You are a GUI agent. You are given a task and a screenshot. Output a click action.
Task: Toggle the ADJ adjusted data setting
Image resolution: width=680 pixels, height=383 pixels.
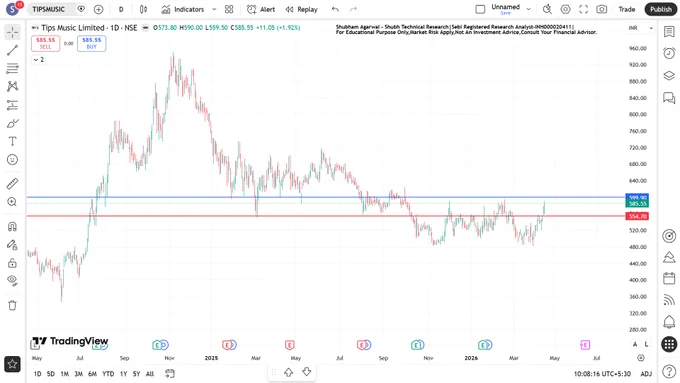point(646,373)
